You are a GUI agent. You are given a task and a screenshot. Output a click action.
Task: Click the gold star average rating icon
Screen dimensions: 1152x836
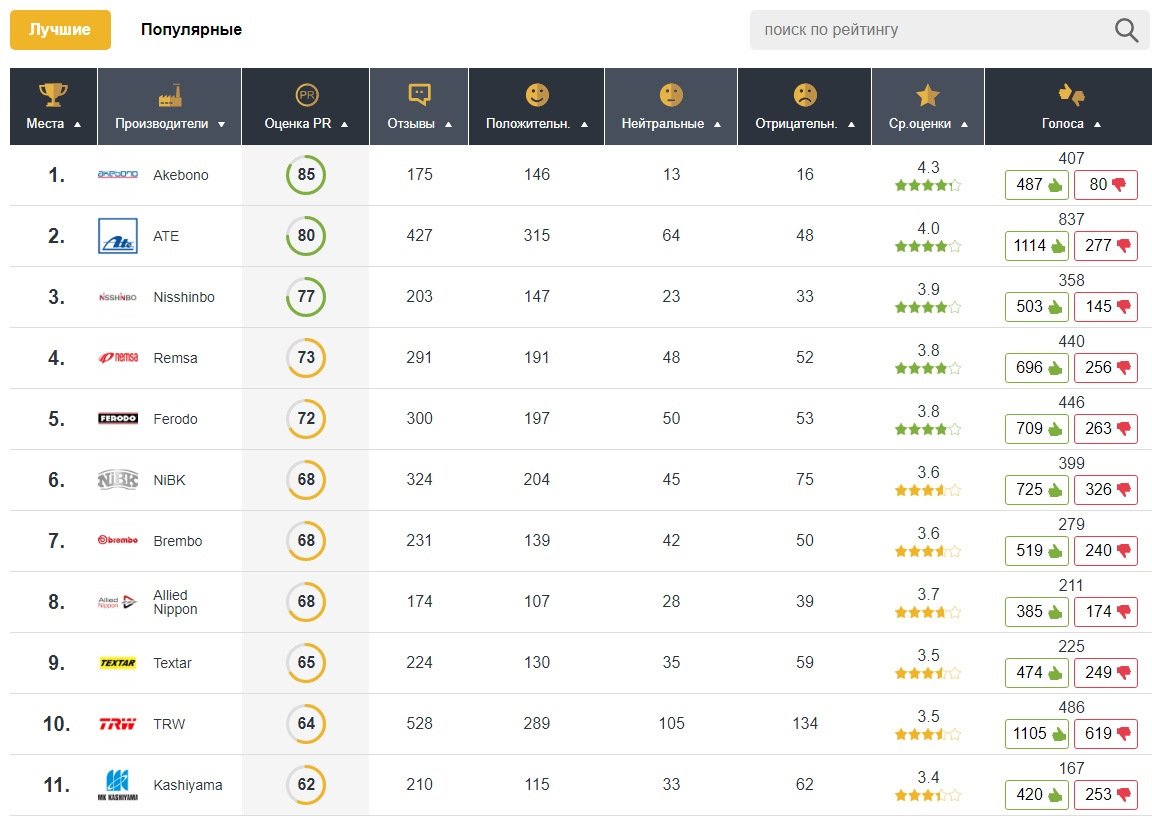coord(927,95)
